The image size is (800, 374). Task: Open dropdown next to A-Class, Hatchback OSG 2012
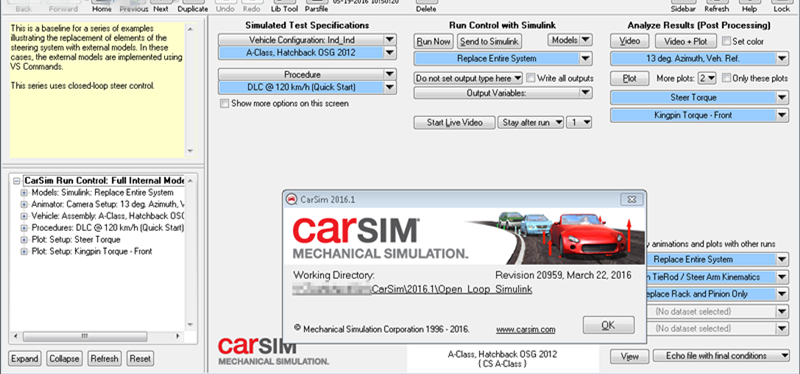390,53
